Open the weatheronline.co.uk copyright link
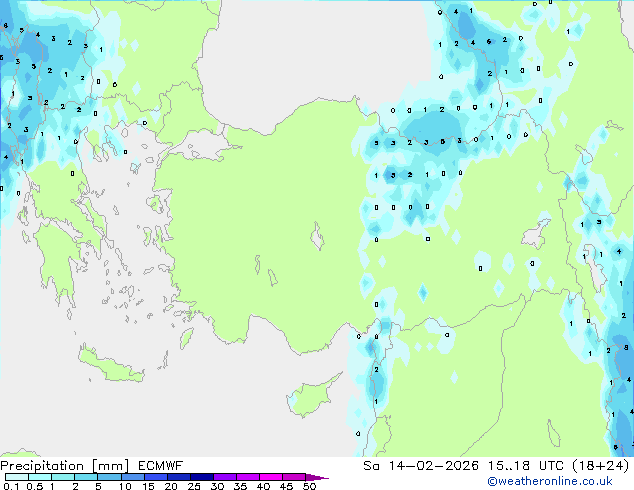Screen dimensions: 634x490 (550, 481)
